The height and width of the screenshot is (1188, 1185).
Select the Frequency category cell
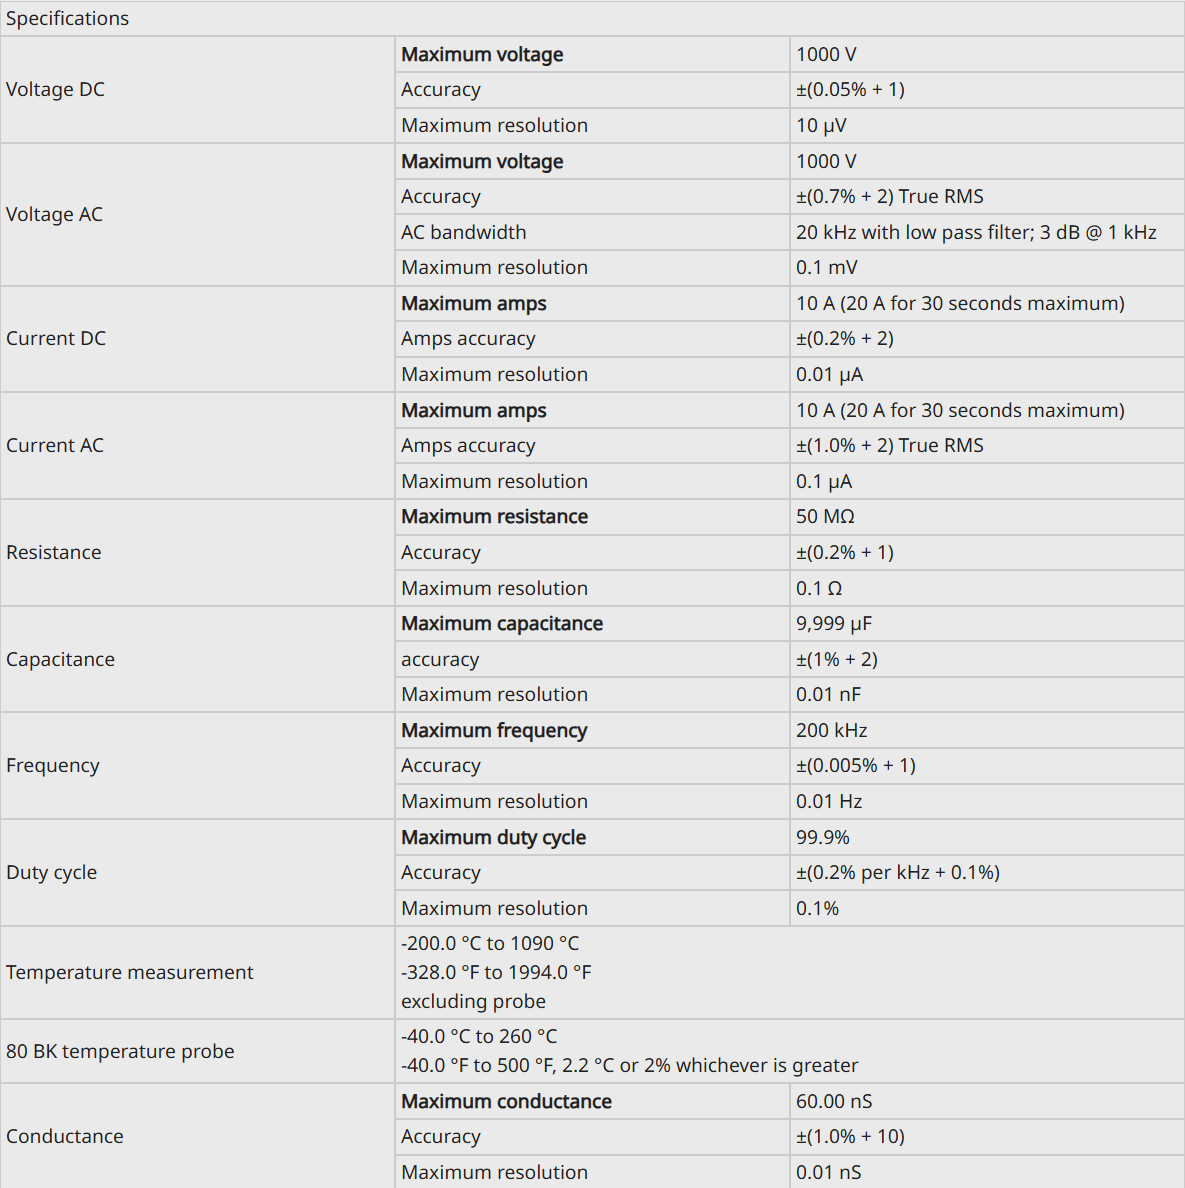tap(197, 766)
